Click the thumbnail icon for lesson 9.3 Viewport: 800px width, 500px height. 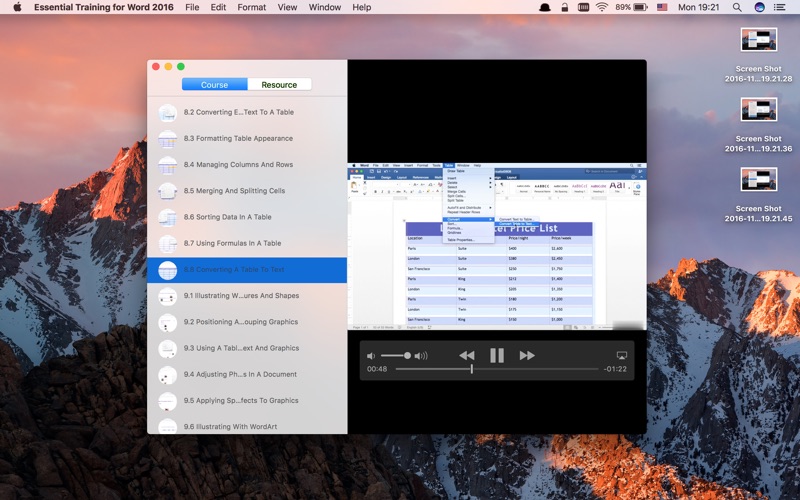pyautogui.click(x=167, y=348)
